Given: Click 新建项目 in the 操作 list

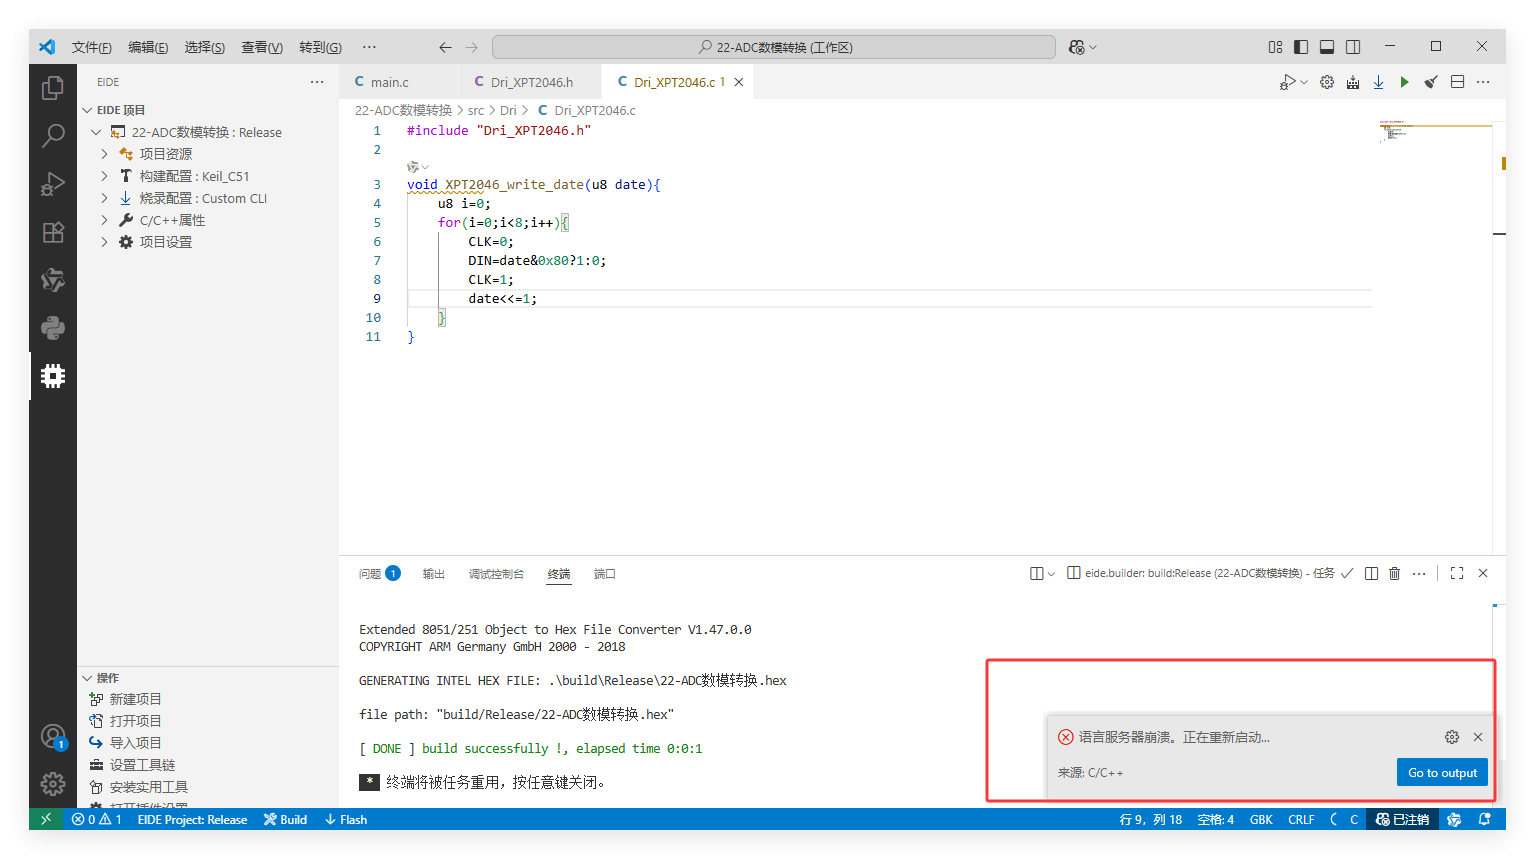Looking at the screenshot, I should pyautogui.click(x=135, y=699).
